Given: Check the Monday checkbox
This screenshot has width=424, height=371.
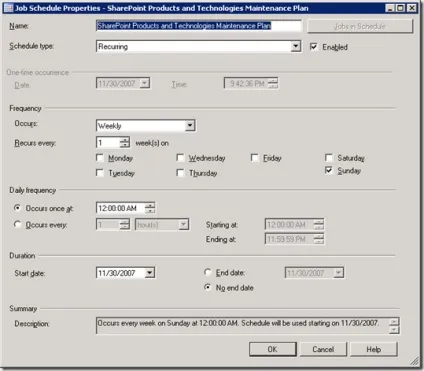Looking at the screenshot, I should pos(100,157).
